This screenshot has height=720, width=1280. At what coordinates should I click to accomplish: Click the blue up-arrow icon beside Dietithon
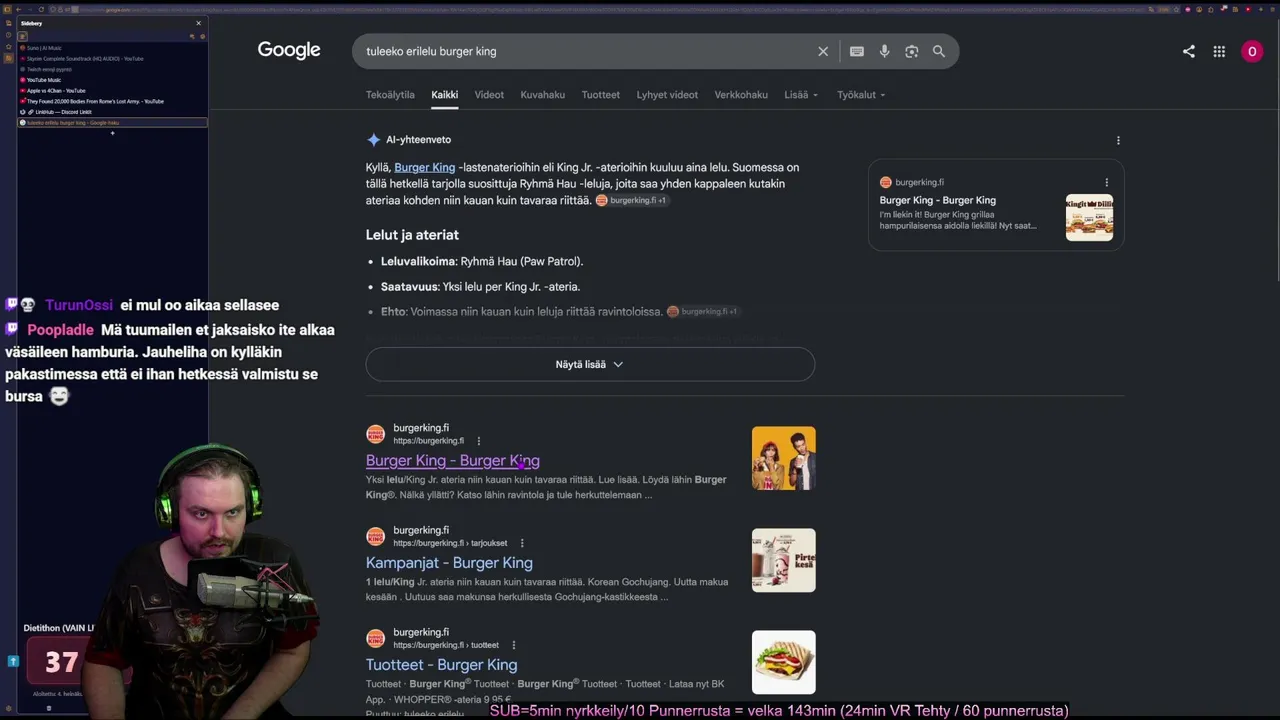(x=13, y=661)
